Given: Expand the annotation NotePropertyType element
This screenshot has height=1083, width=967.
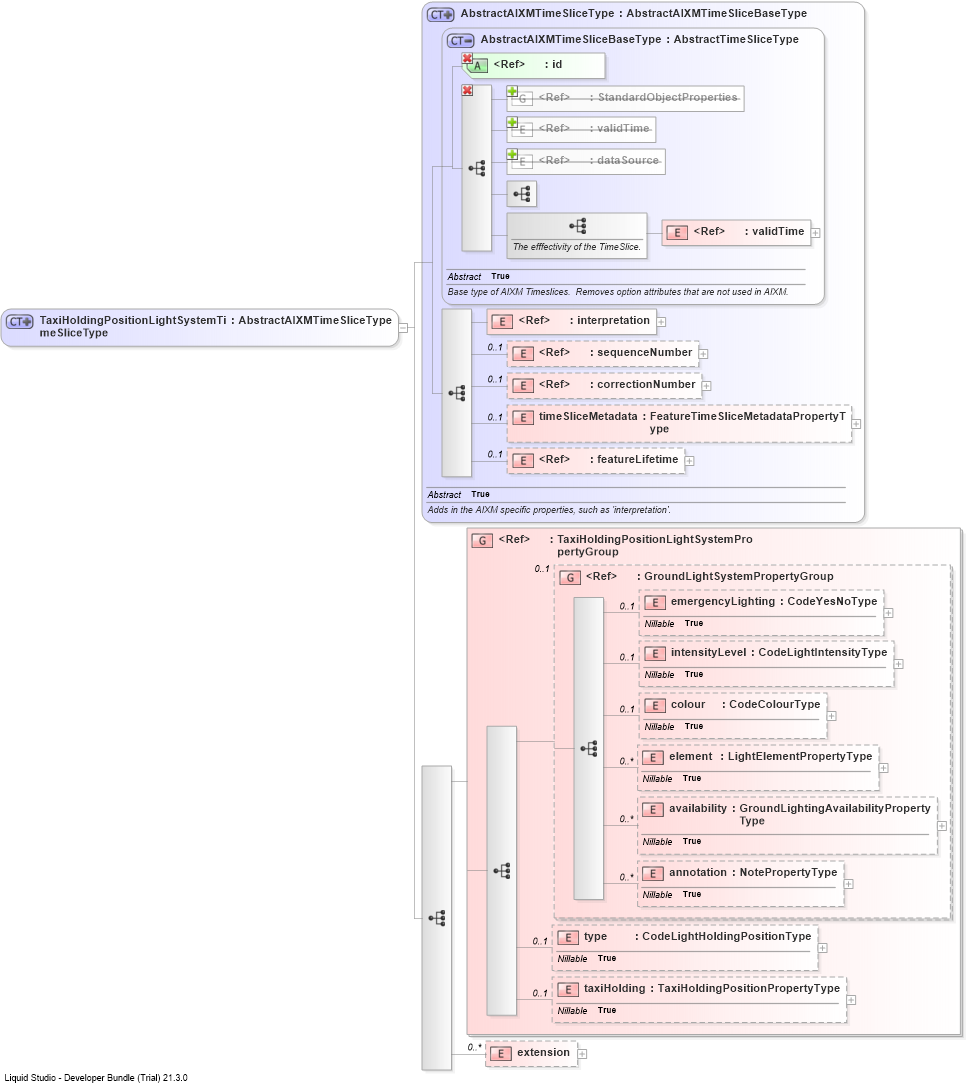Looking at the screenshot, I should pyautogui.click(x=849, y=884).
